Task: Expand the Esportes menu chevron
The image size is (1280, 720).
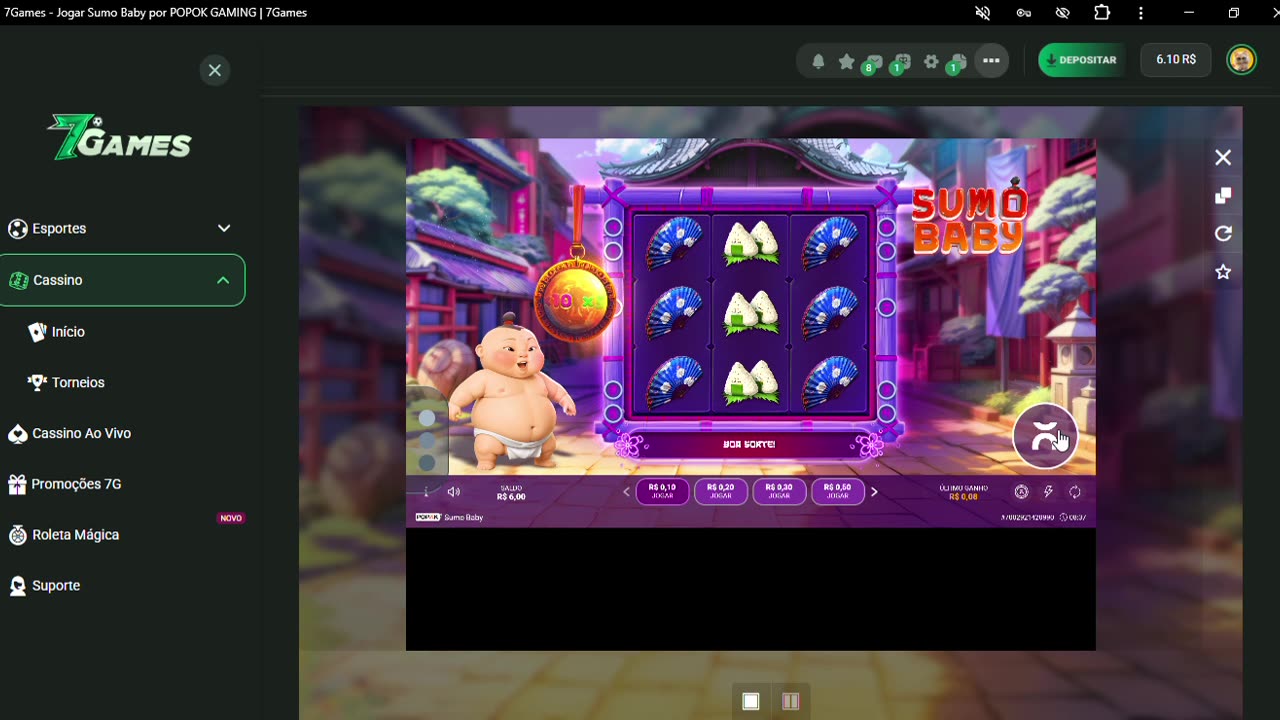Action: pos(224,228)
